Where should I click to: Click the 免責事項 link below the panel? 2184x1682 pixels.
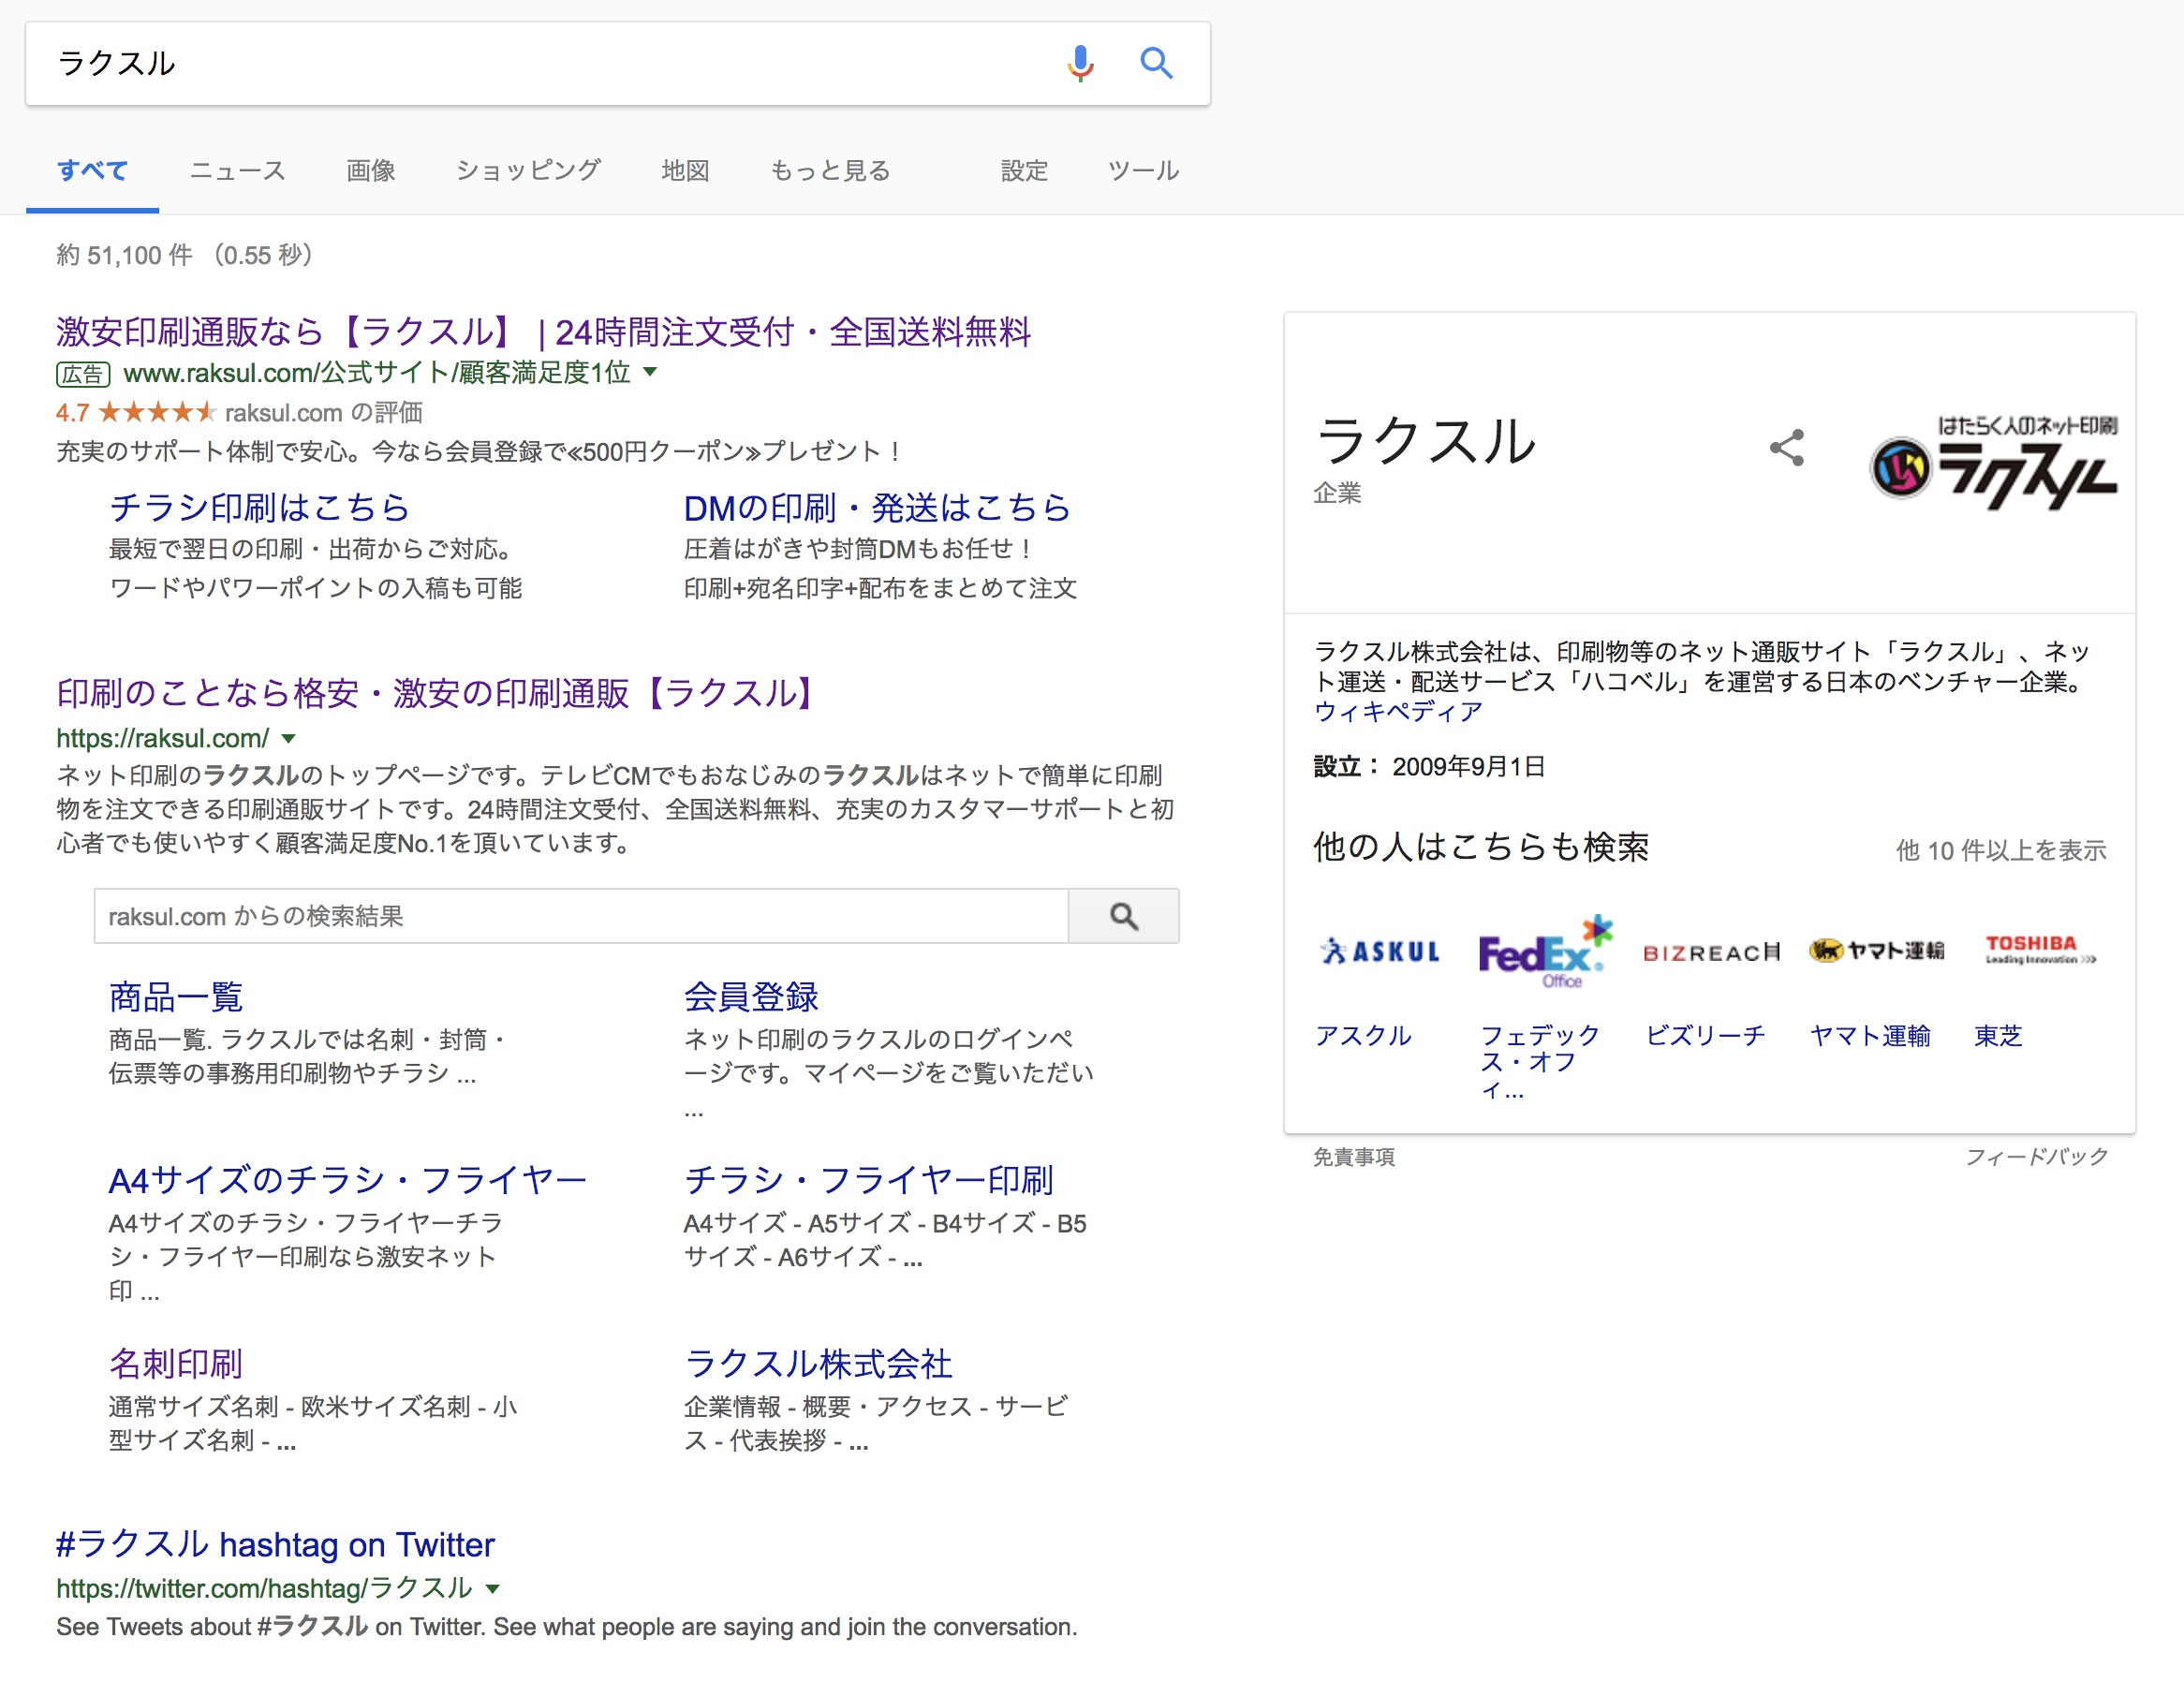[x=1354, y=1157]
